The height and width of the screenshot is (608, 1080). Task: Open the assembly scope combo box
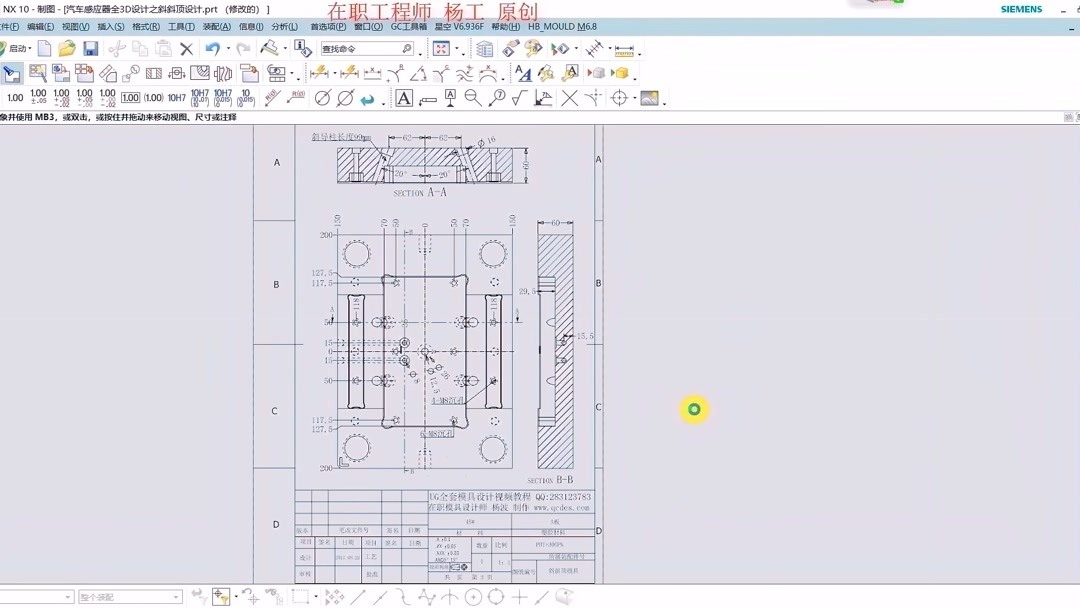click(130, 596)
